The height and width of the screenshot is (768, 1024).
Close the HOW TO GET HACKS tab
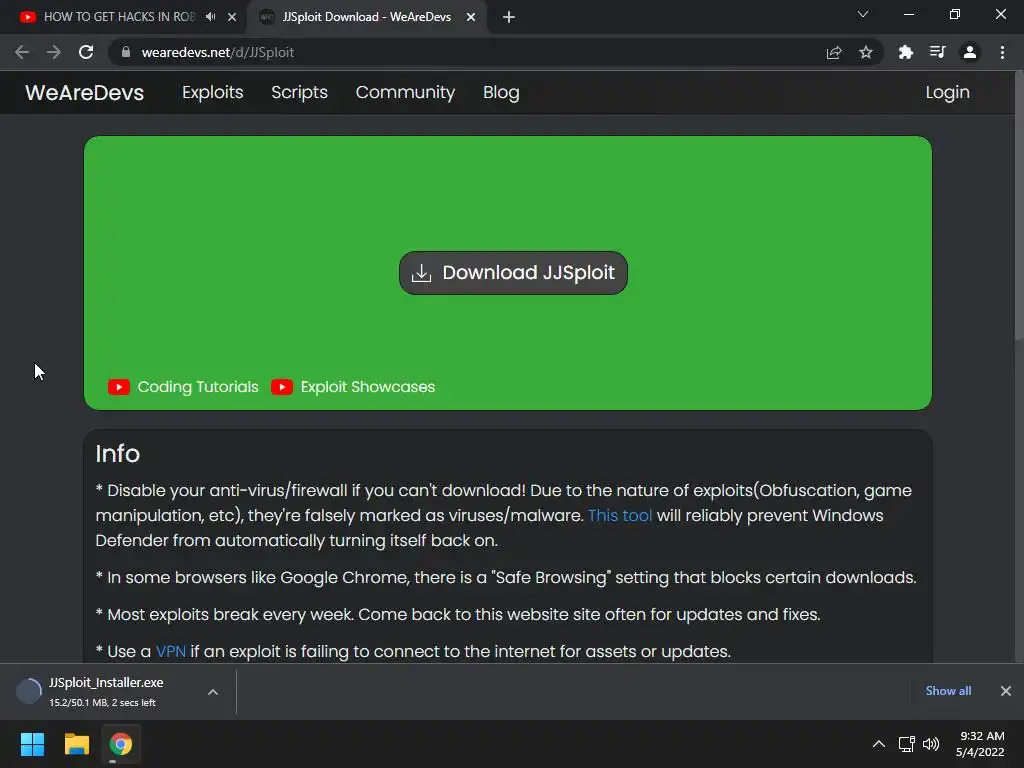tap(232, 17)
